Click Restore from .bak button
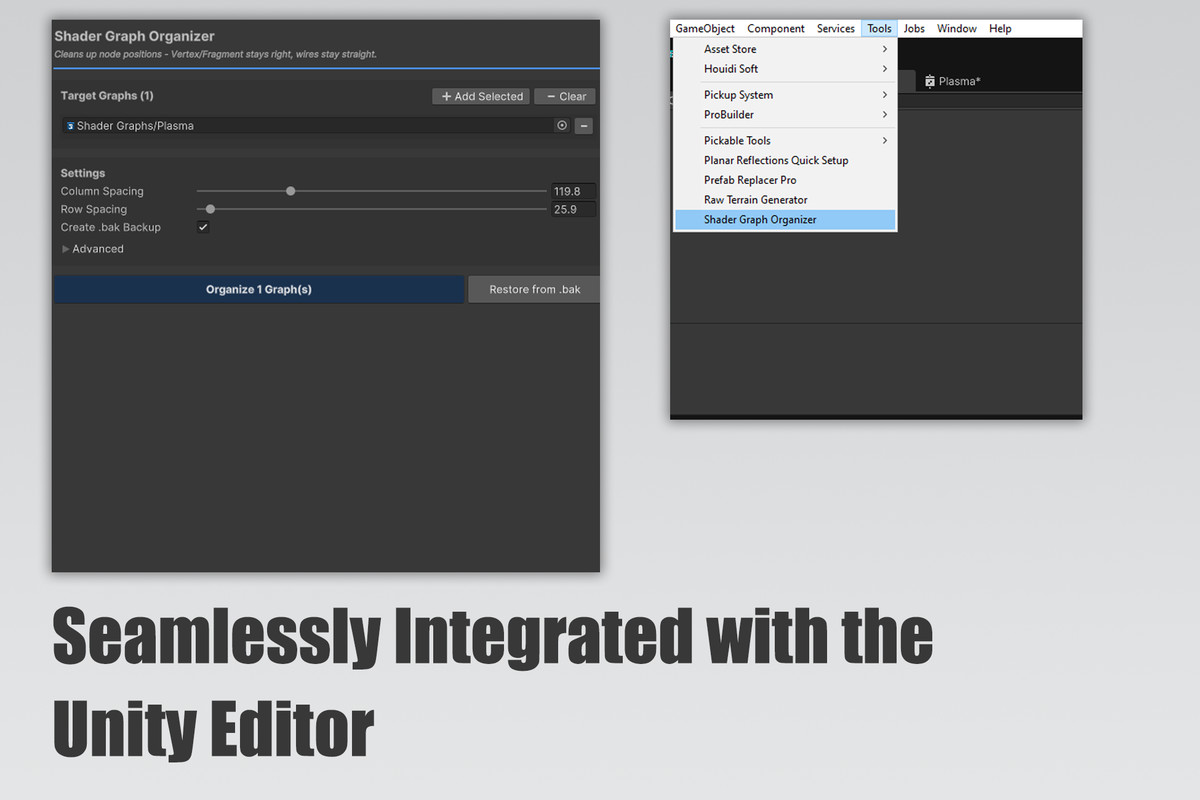Viewport: 1200px width, 800px height. (534, 289)
